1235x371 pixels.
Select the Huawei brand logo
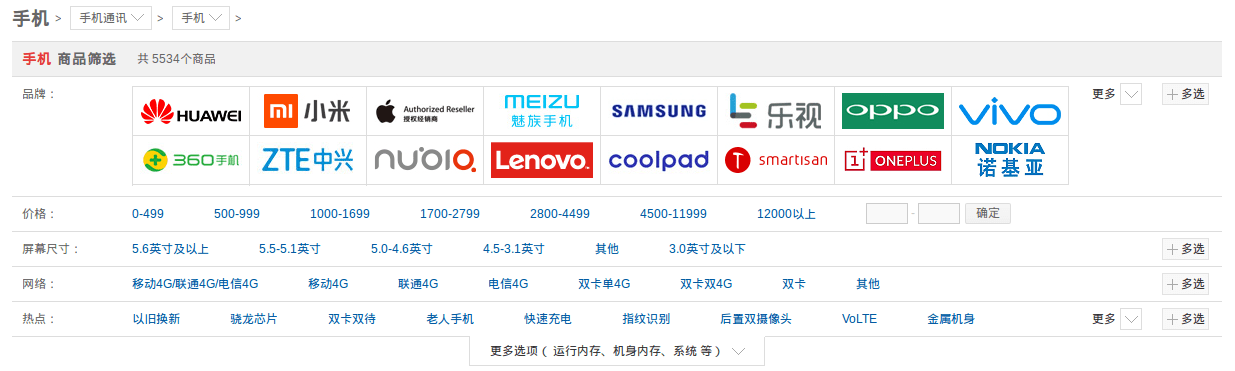coord(191,111)
